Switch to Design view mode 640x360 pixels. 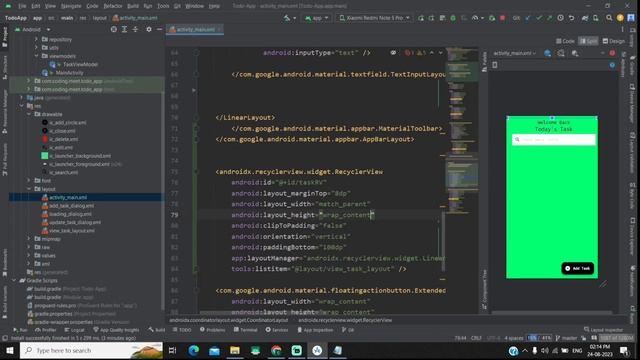click(613, 41)
